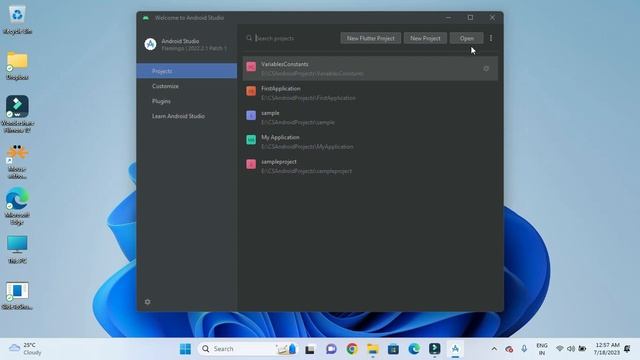This screenshot has width=640, height=360.
Task: Open File Explorer from taskbar
Action: point(373,349)
